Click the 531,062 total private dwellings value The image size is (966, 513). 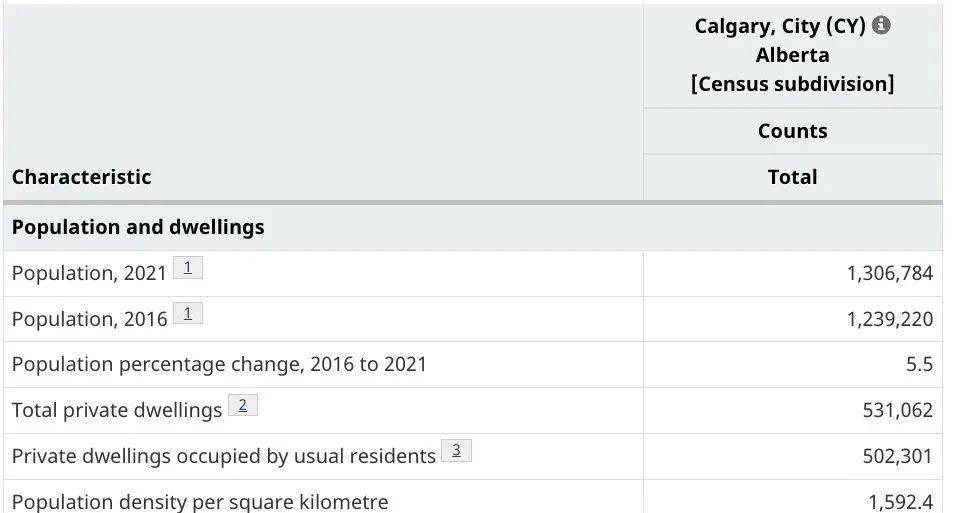(x=898, y=410)
